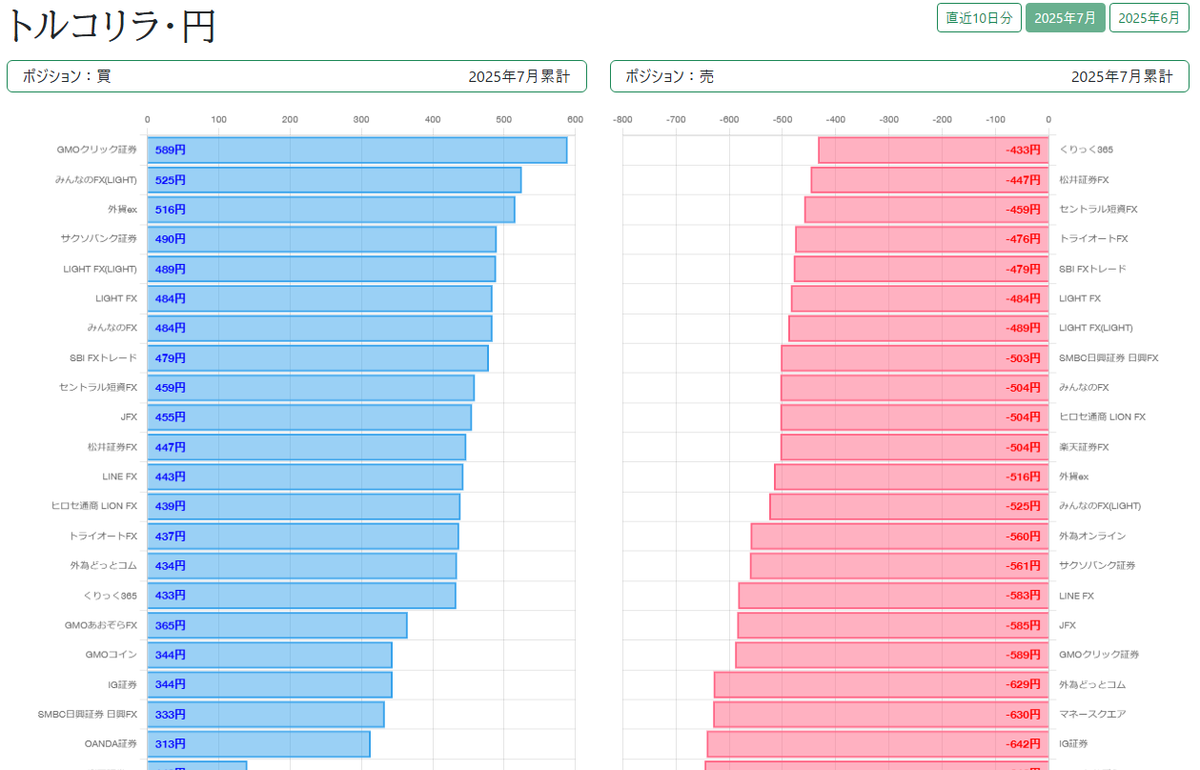Viewport: 1200px width, 770px height.
Task: Click the トルコリラ・円 page heading
Action: point(110,26)
